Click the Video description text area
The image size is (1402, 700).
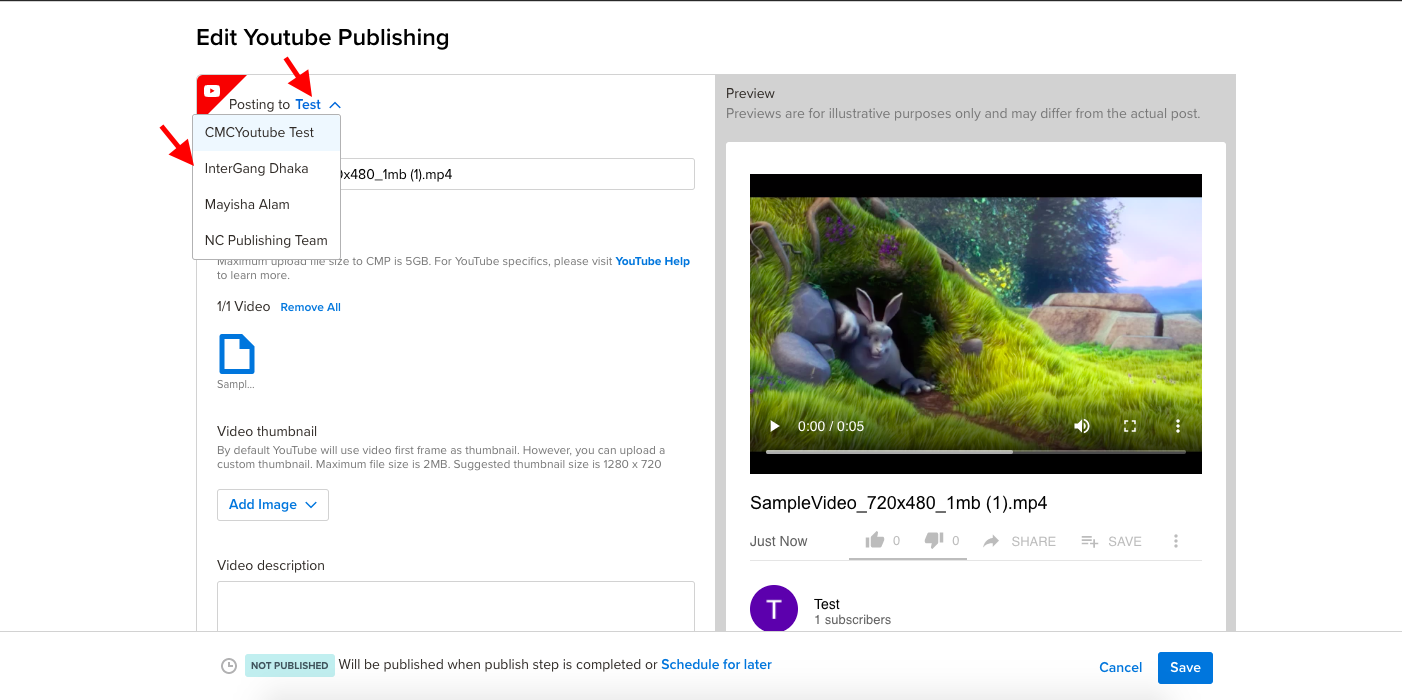coord(456,606)
